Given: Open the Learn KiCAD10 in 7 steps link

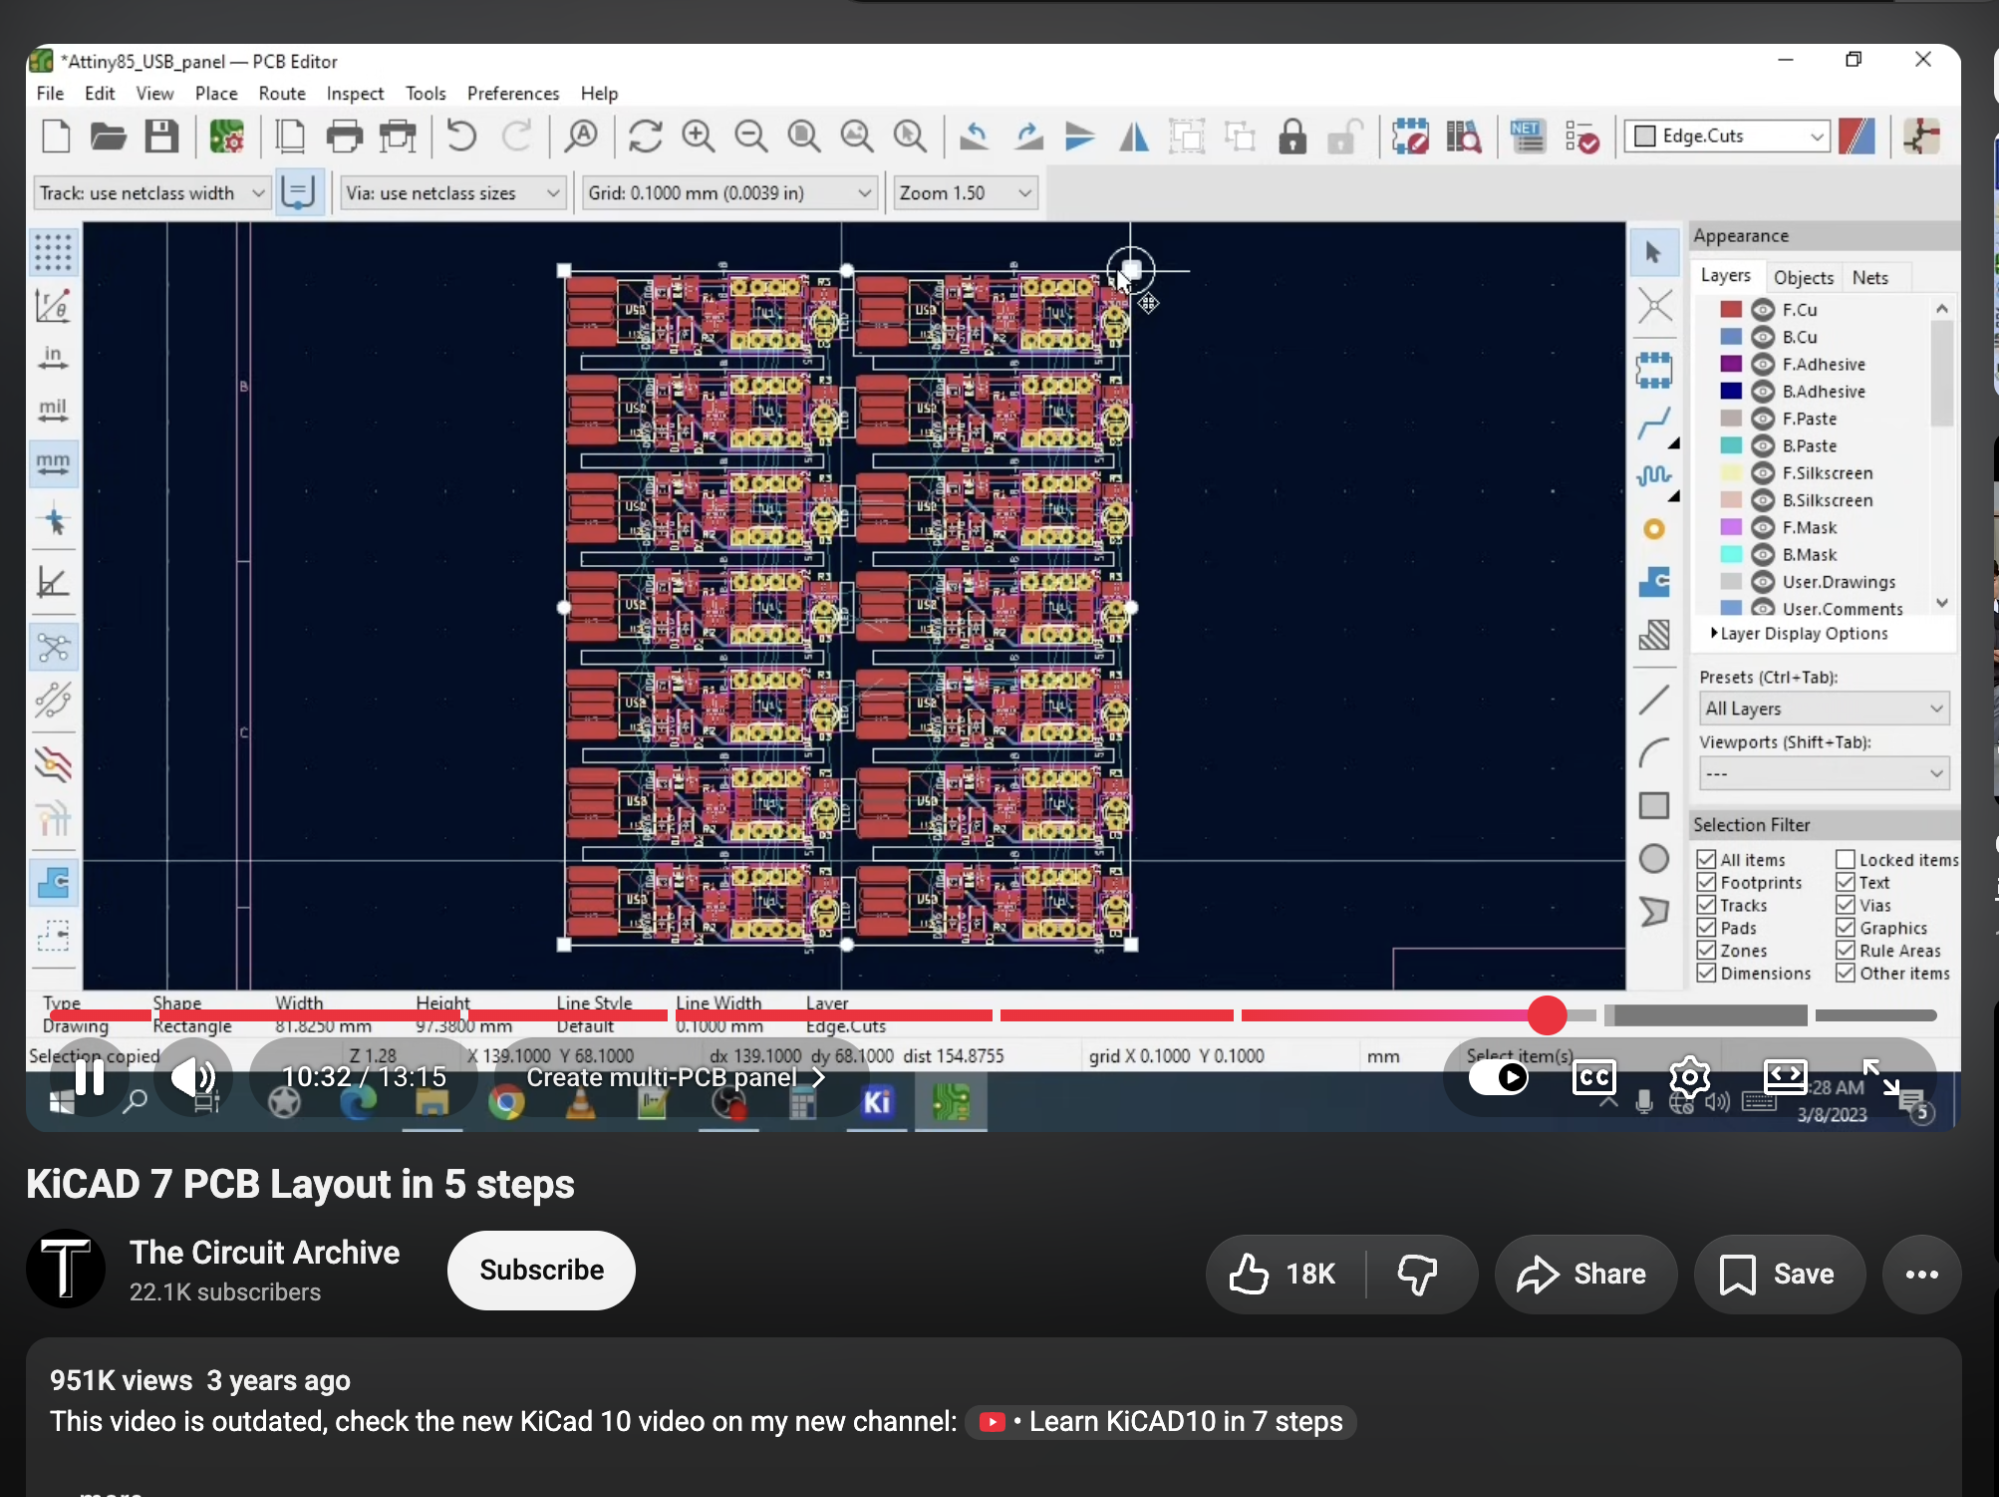Looking at the screenshot, I should click(x=1161, y=1421).
